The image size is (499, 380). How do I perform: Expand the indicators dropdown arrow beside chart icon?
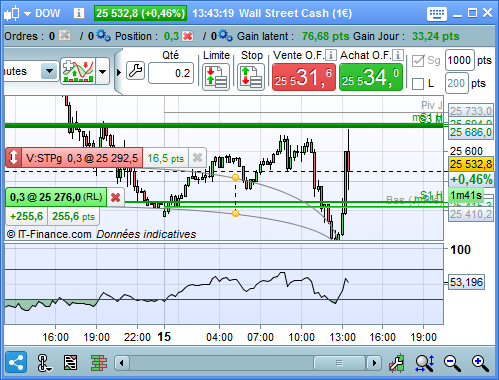(x=102, y=71)
